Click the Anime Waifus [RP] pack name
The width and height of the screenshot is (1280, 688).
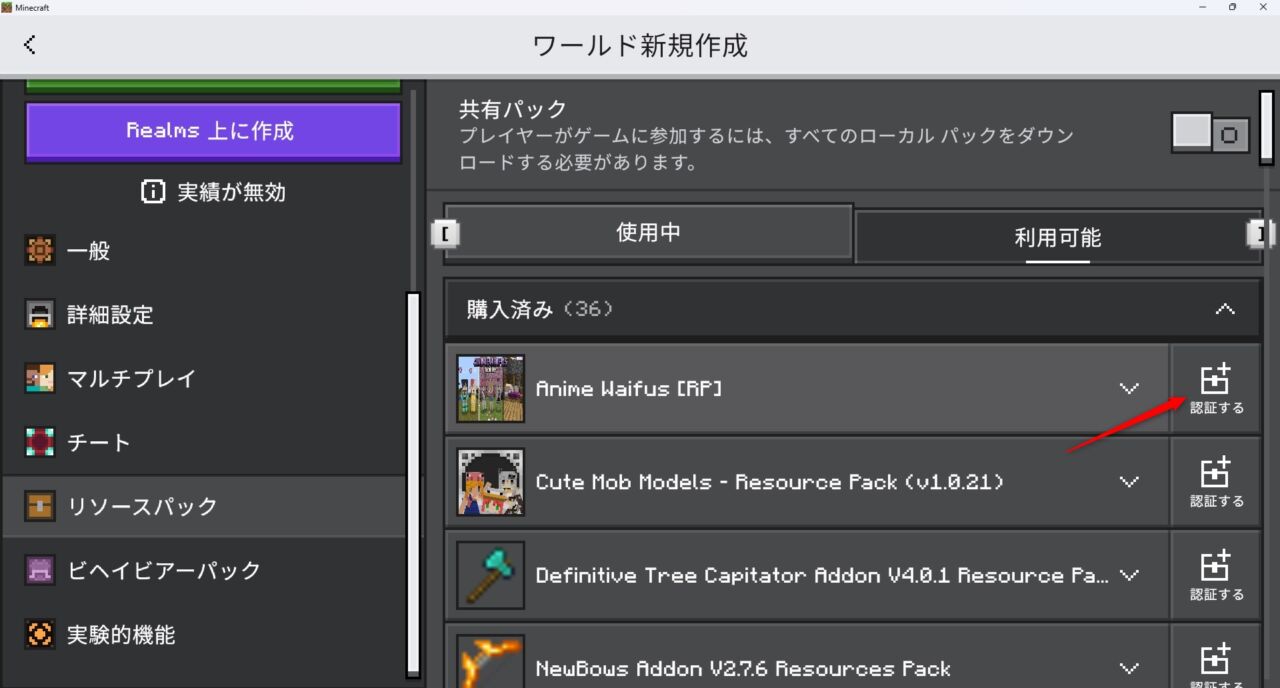[x=629, y=389]
